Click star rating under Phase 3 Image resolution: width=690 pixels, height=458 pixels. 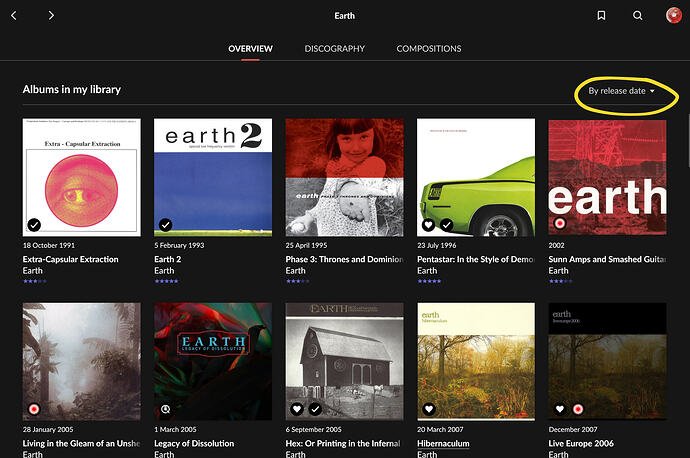(298, 281)
